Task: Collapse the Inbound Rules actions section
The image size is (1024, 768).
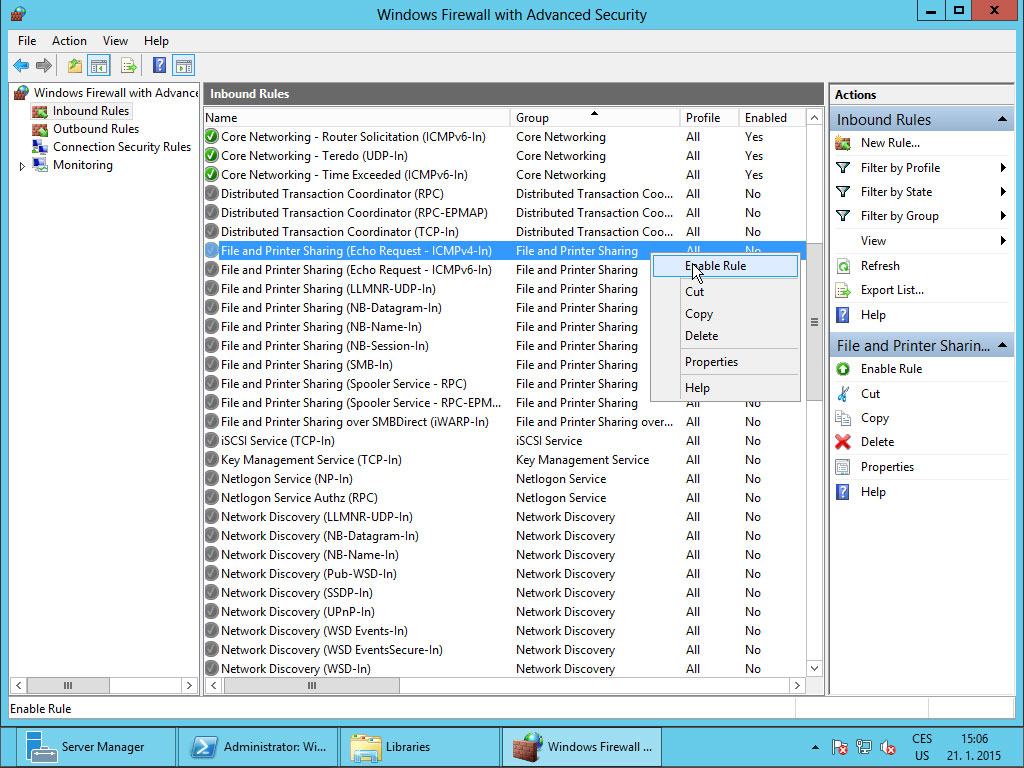Action: click(x=1002, y=120)
